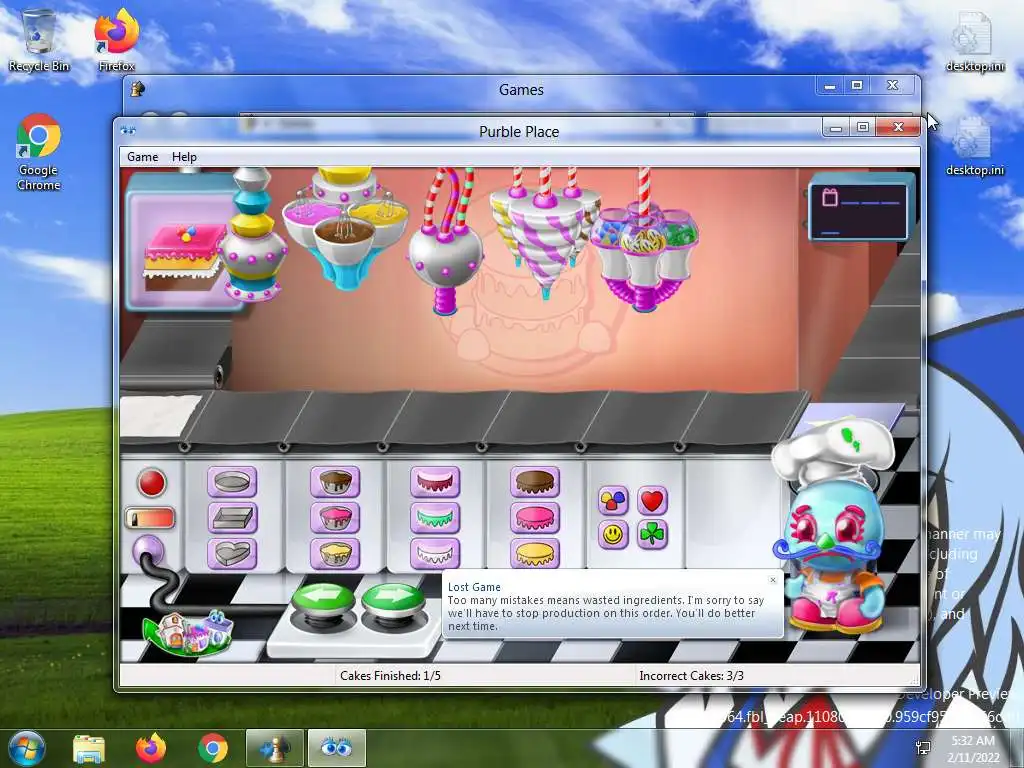Screen dimensions: 1024x768
Task: Add the colored balls decoration
Action: pyautogui.click(x=613, y=501)
